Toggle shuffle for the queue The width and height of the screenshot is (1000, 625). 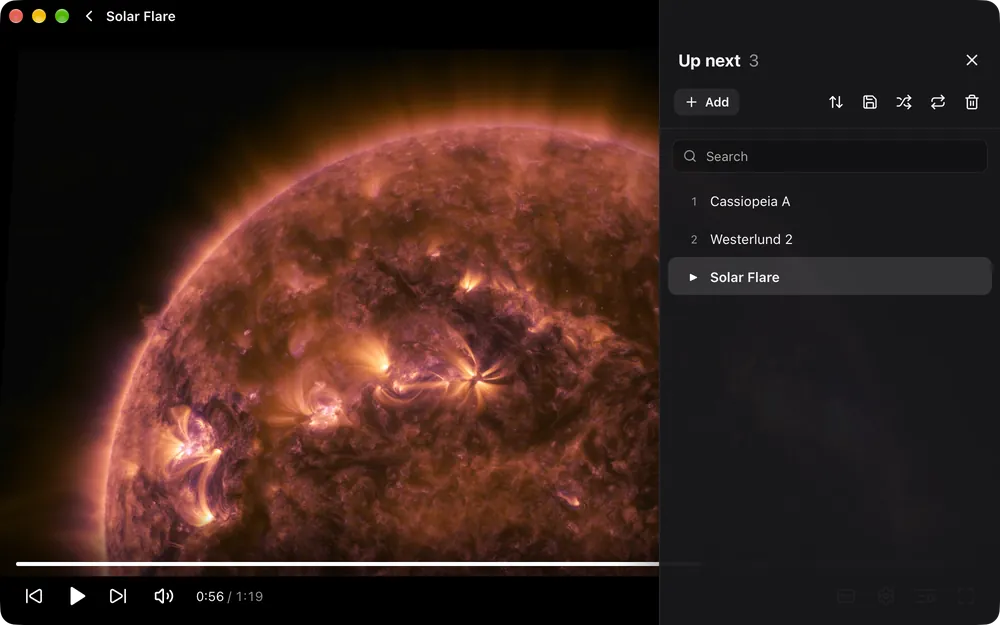point(904,102)
